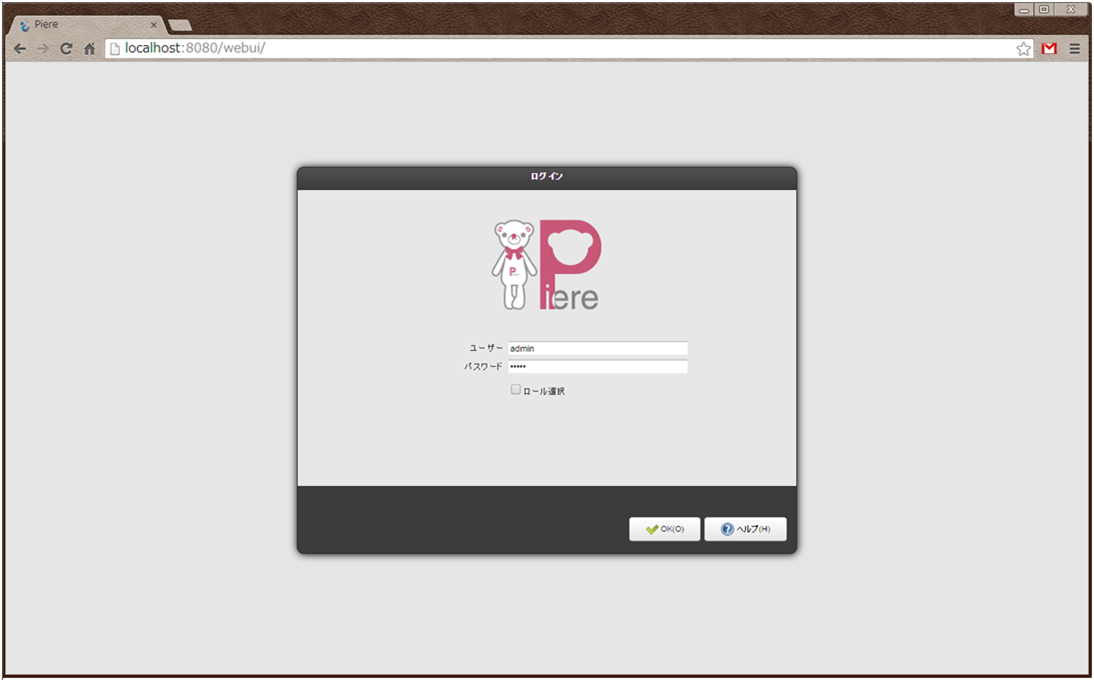The height and width of the screenshot is (681, 1094).
Task: Click the Piere bear logo image
Action: [546, 264]
